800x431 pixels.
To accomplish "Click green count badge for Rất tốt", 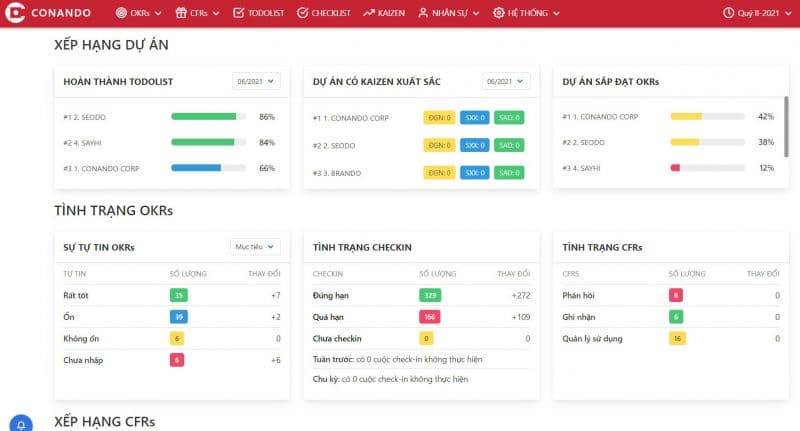I will coord(179,295).
